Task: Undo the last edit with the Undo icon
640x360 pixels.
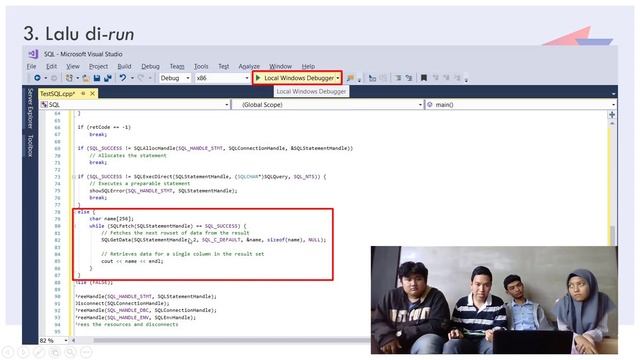Action: 123,78
